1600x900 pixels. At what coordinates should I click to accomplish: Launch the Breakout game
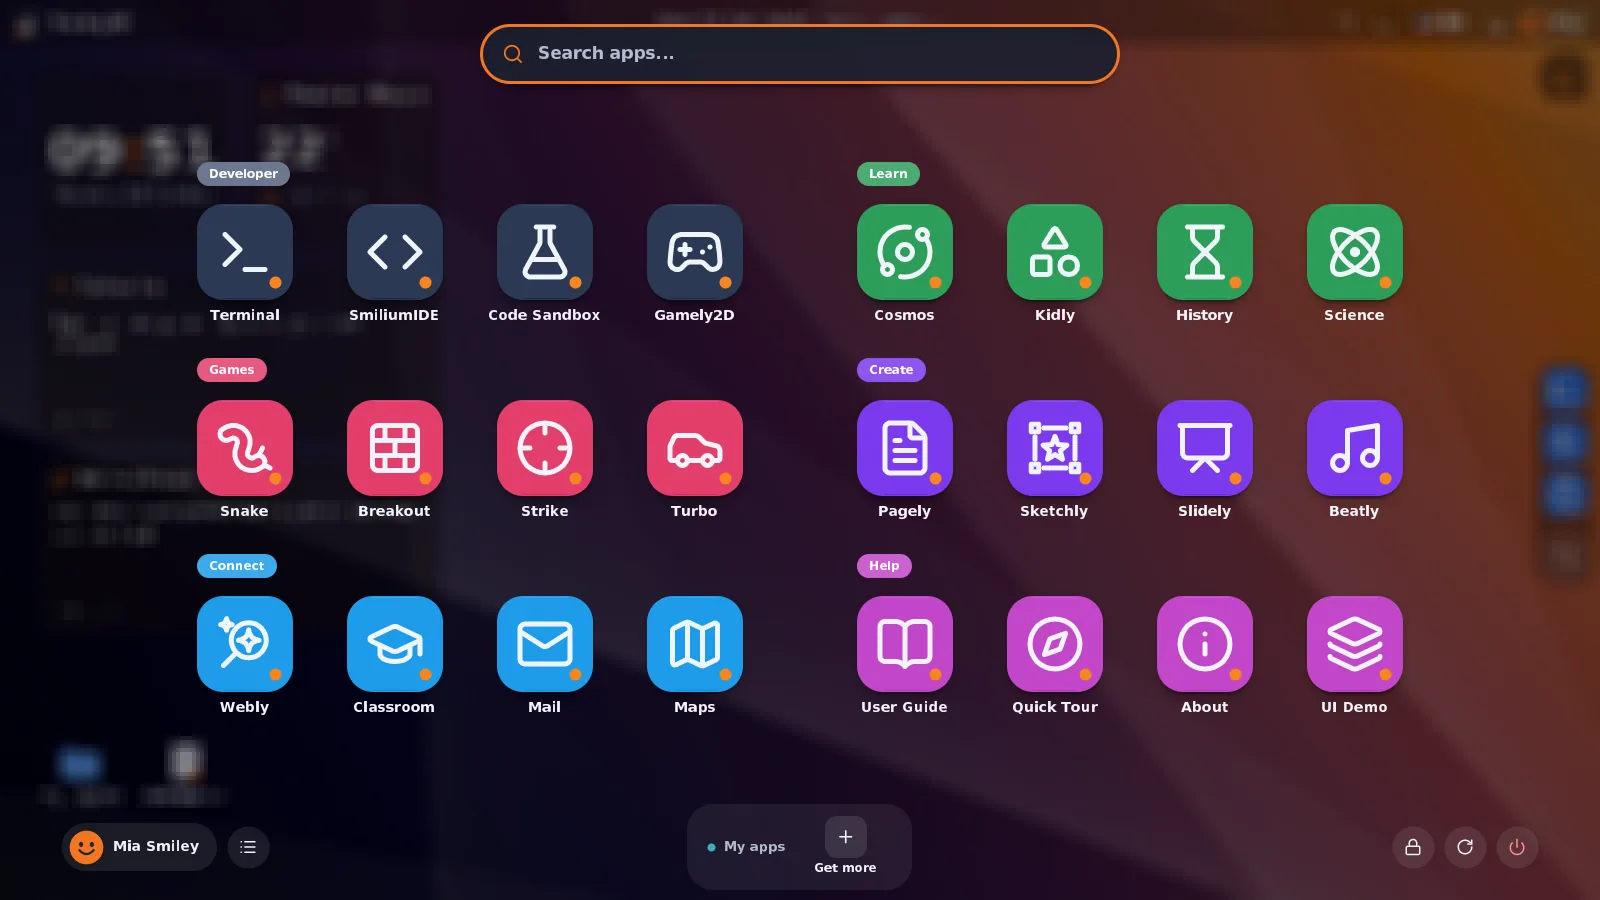click(395, 448)
